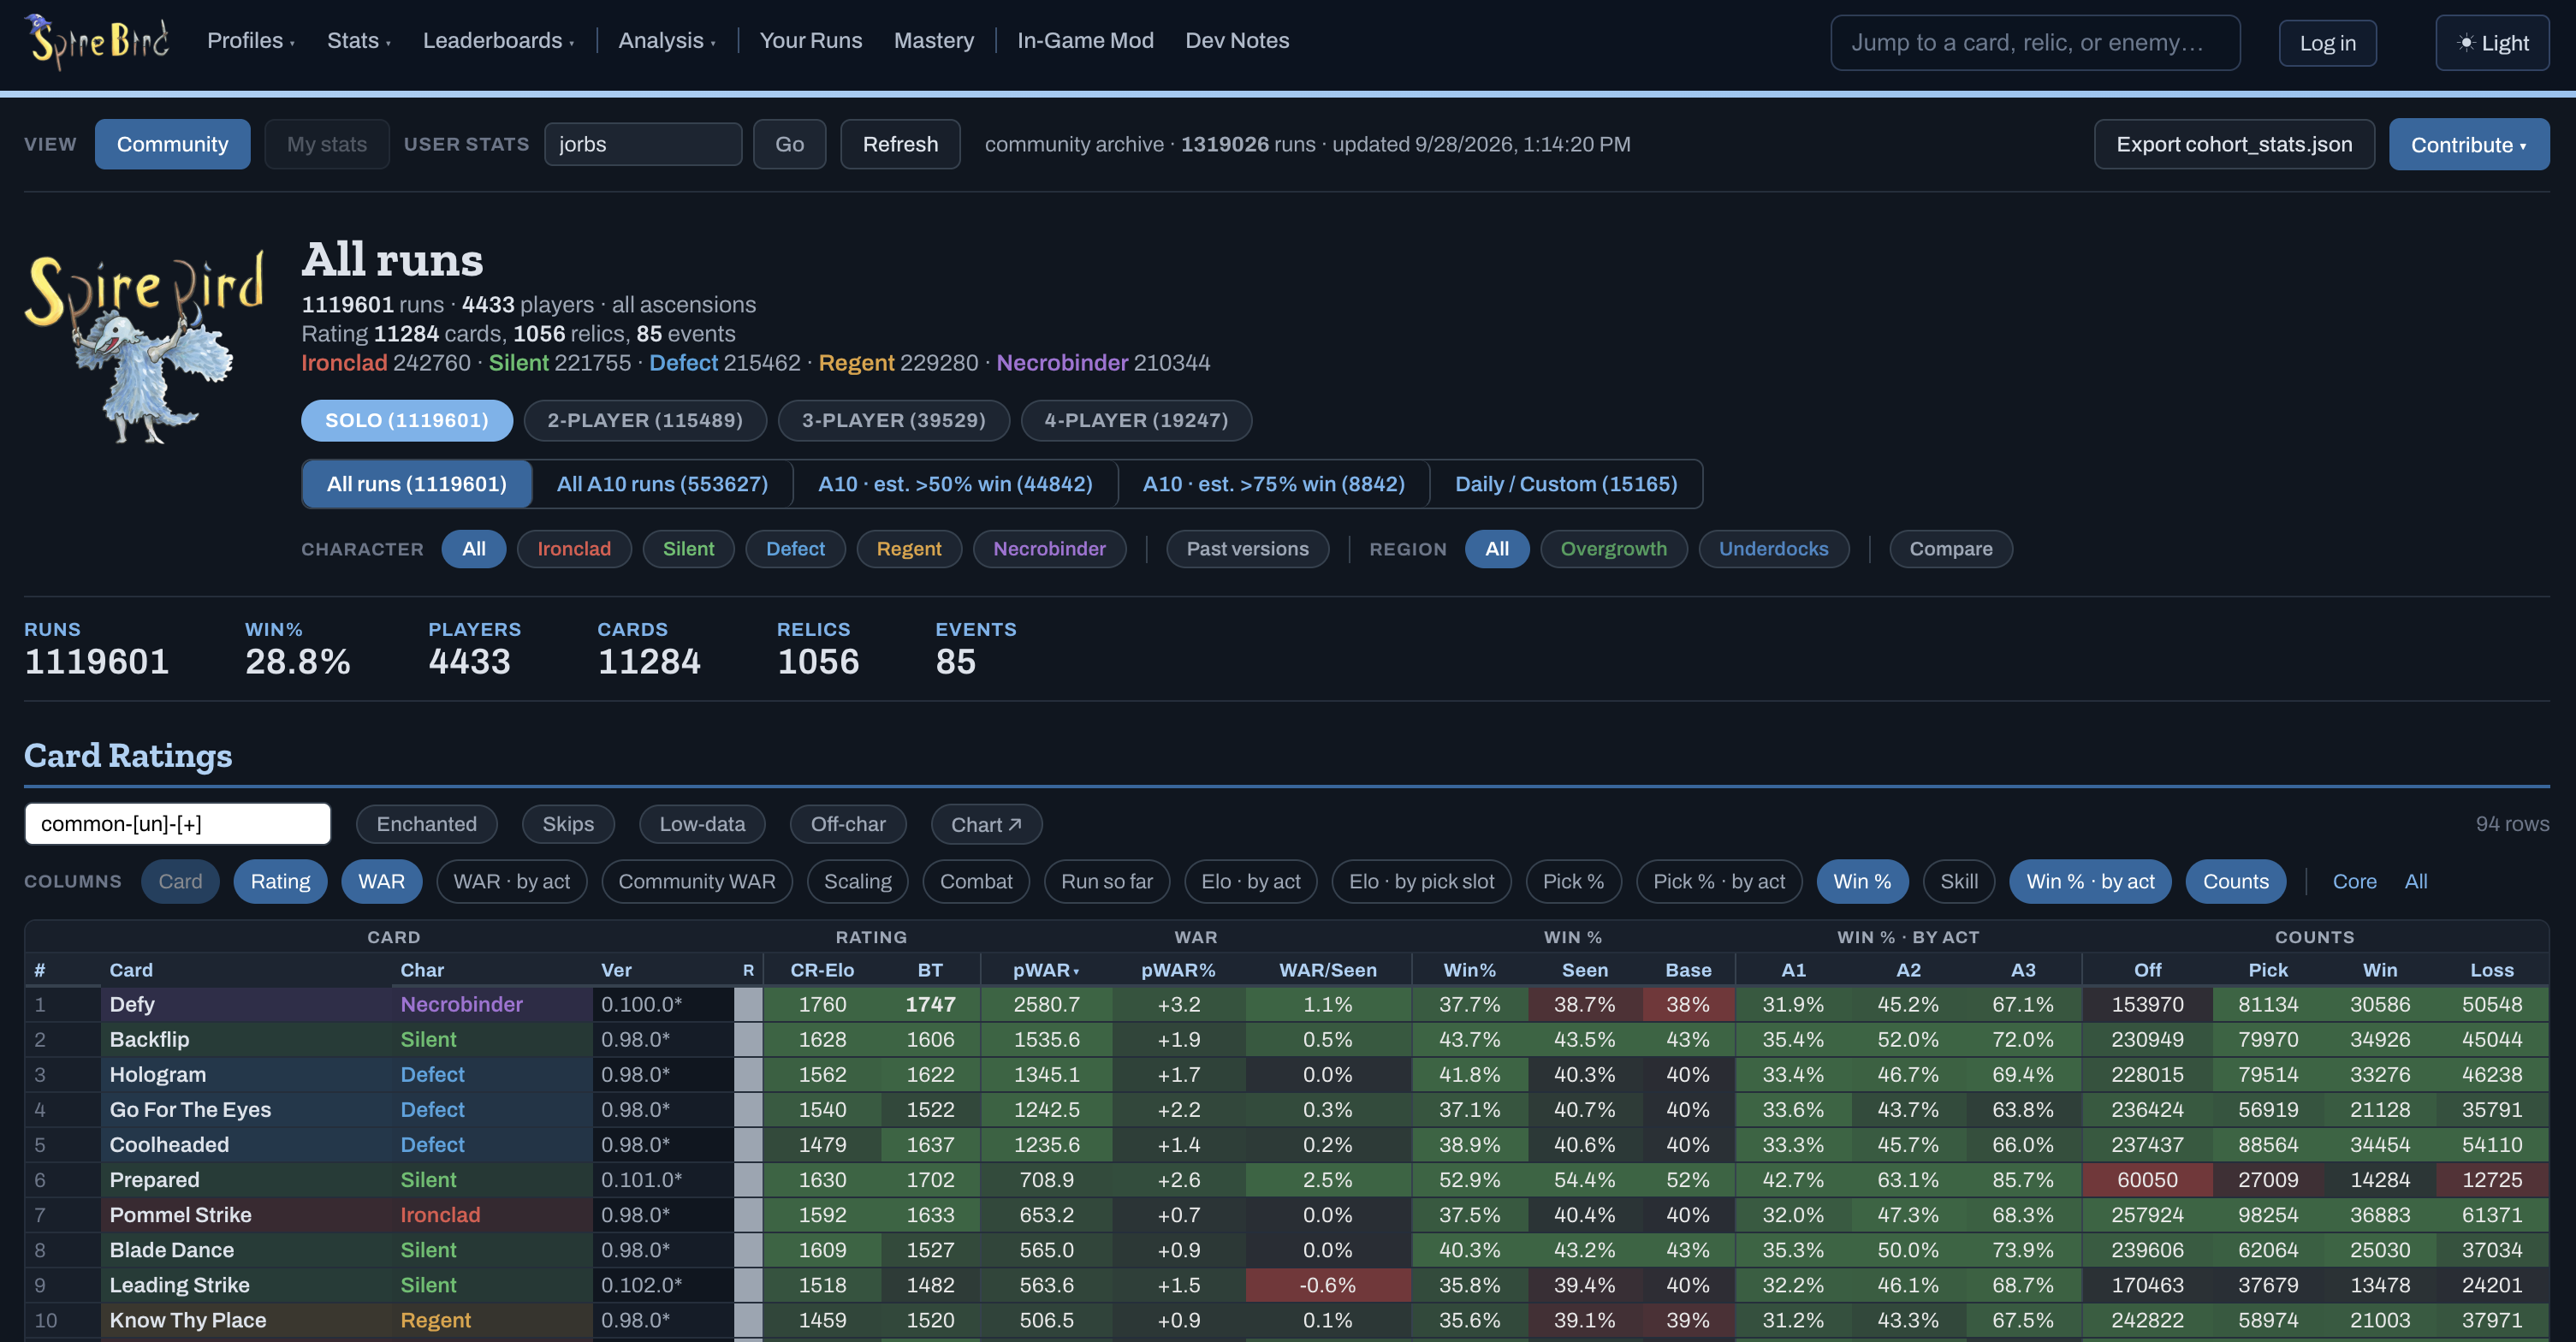The height and width of the screenshot is (1342, 2576).
Task: Open Your Runs page
Action: [x=810, y=41]
